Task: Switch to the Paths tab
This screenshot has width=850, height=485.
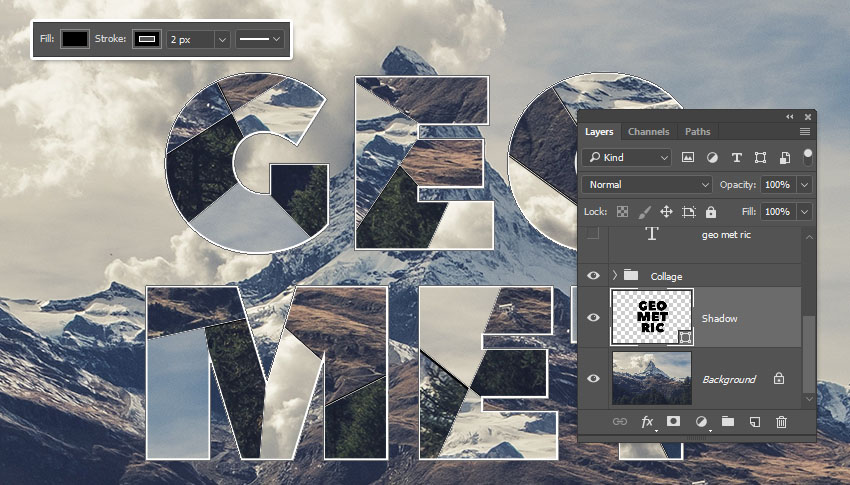Action: (698, 132)
